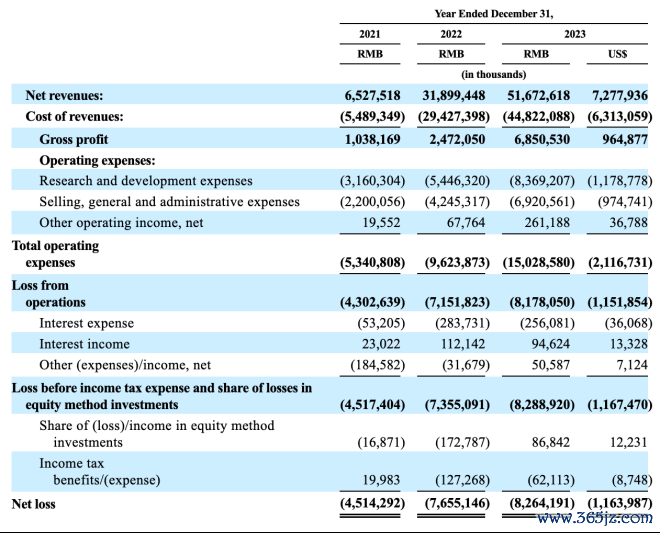The width and height of the screenshot is (660, 533).
Task: Click the "Cost of revenues:" row label
Action: [x=77, y=117]
